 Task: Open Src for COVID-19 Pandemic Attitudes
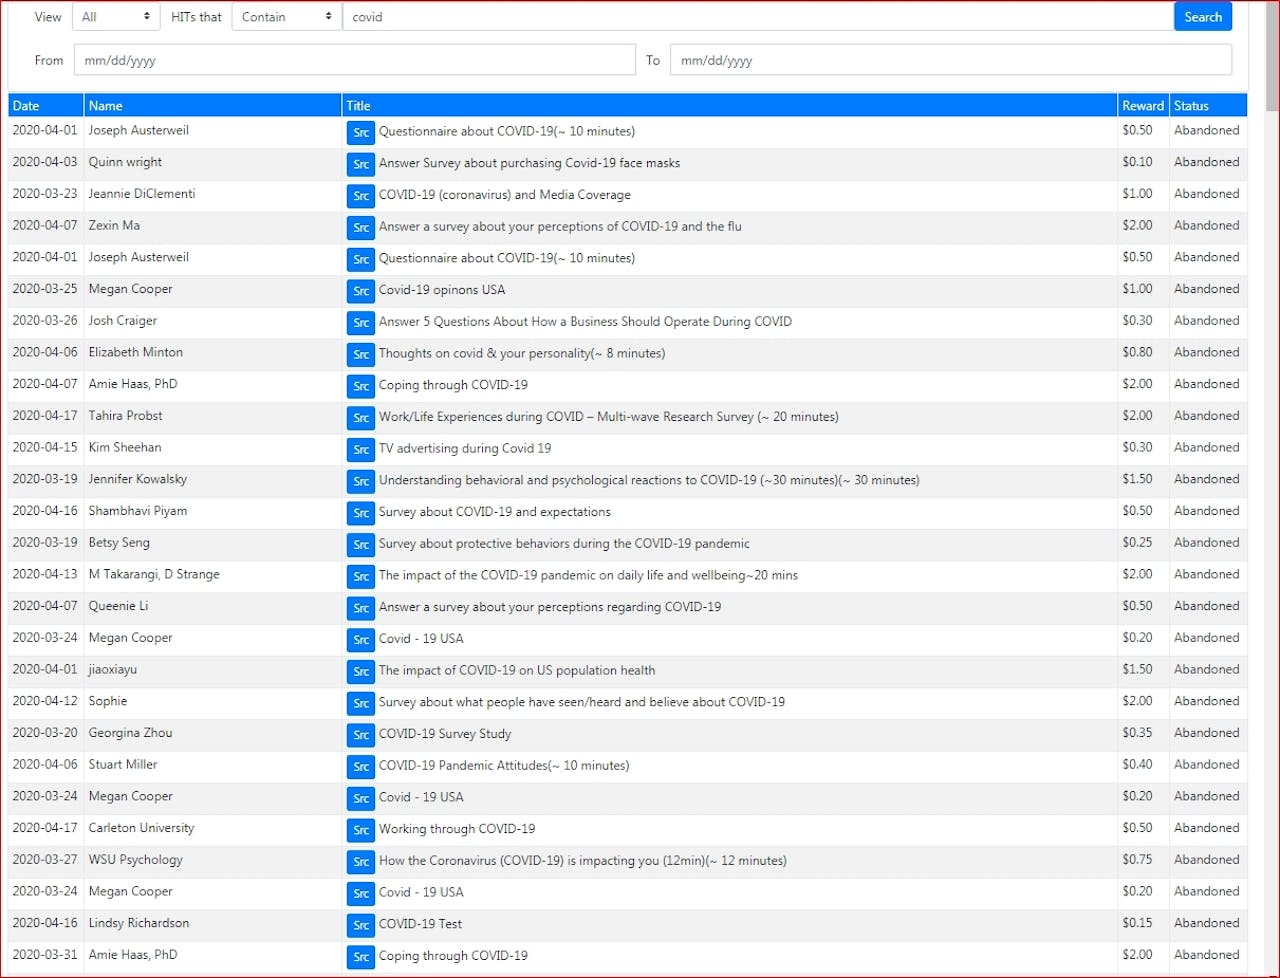tap(361, 766)
